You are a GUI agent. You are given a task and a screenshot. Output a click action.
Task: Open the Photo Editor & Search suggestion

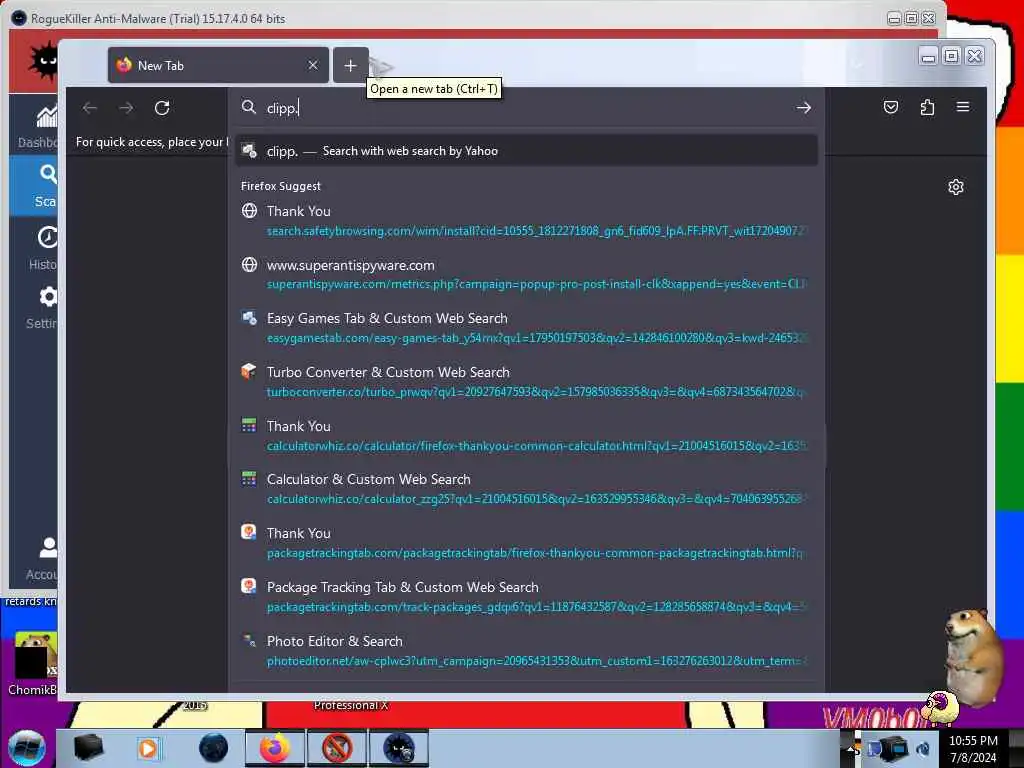coord(526,650)
